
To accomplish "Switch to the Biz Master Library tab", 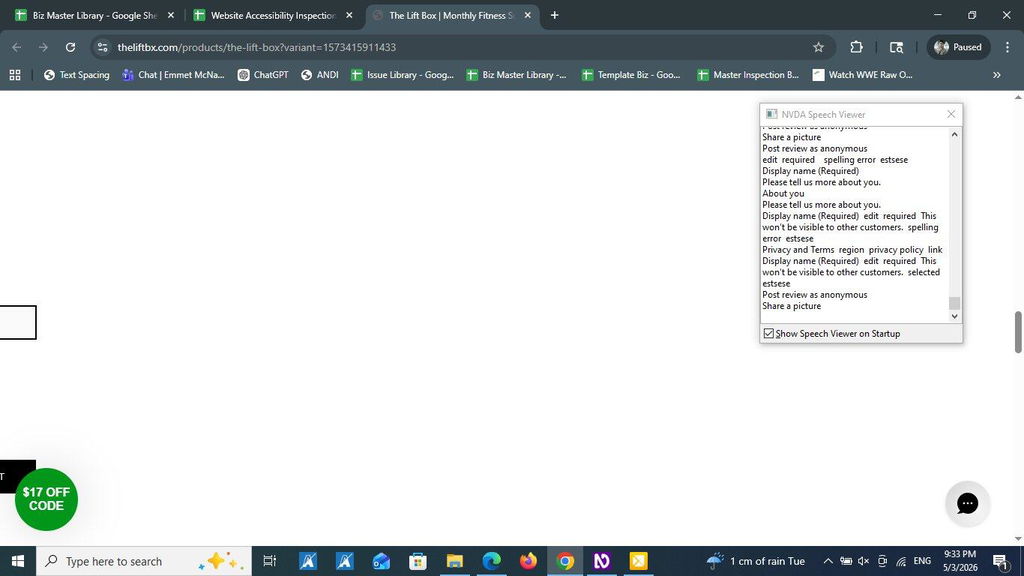I will coord(95,15).
